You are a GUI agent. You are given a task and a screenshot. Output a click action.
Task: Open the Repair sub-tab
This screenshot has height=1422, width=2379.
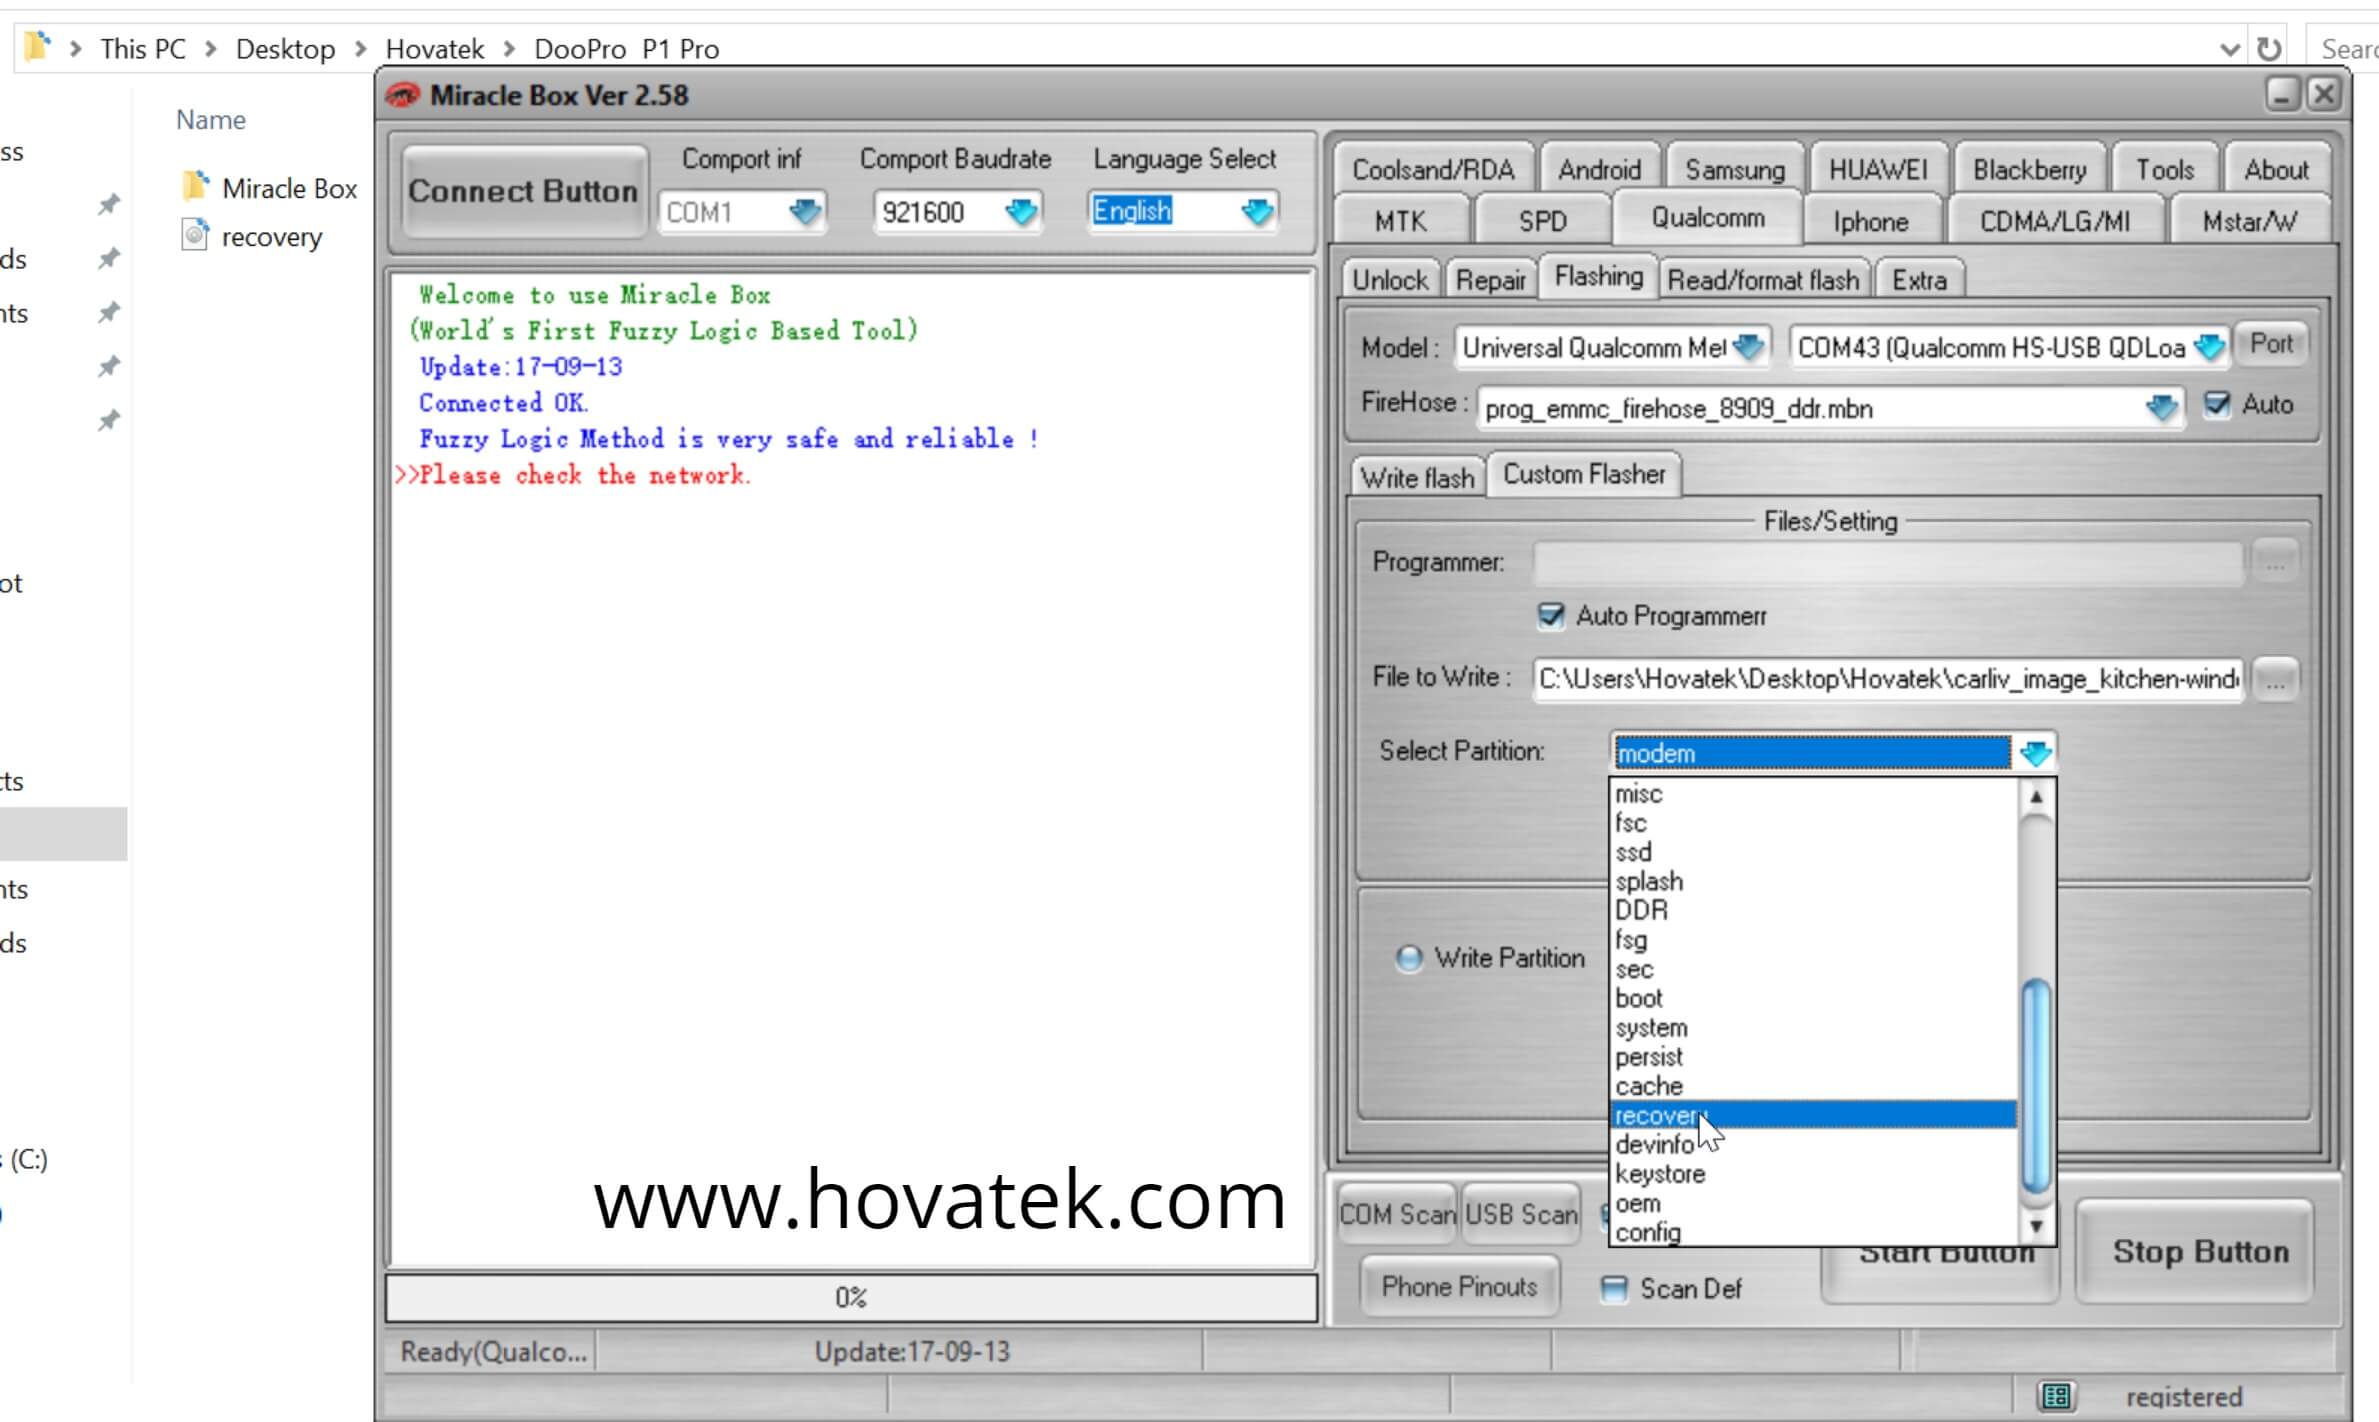click(1490, 280)
